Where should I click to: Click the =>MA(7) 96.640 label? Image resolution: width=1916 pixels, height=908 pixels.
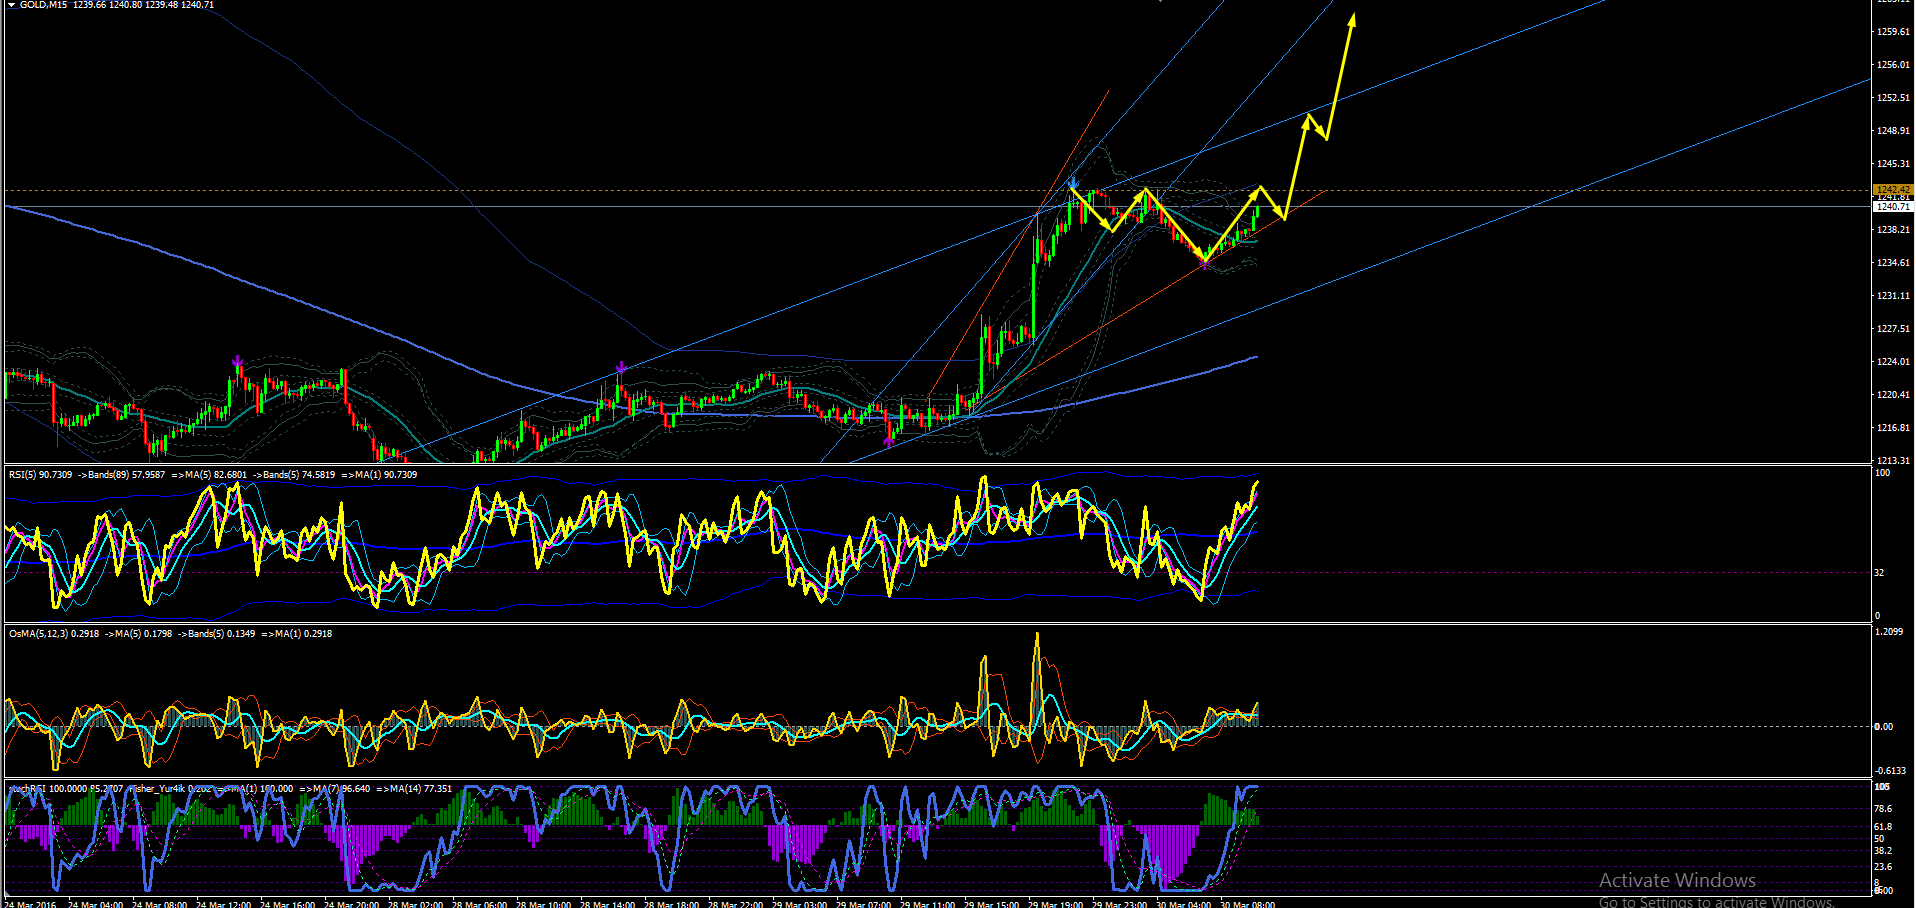pyautogui.click(x=335, y=789)
